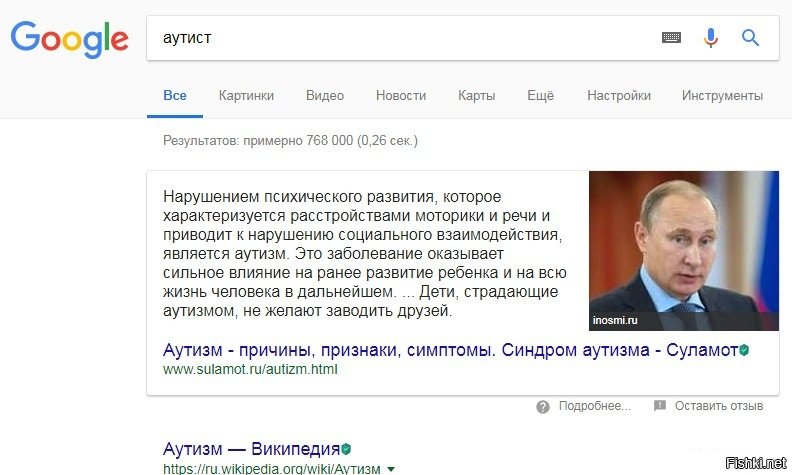Click the feedback flag icon

coord(660,406)
